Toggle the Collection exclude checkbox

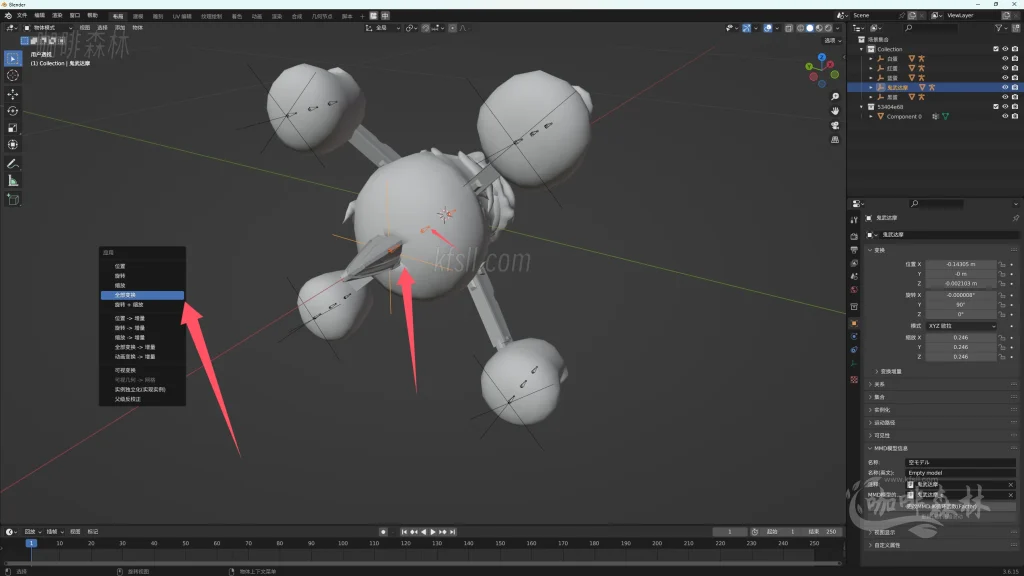click(996, 49)
